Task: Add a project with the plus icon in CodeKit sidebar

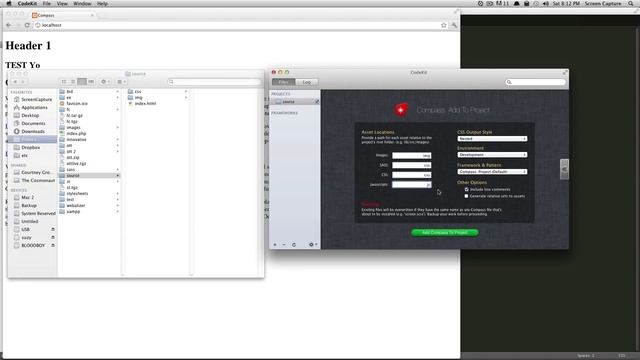Action: point(275,244)
